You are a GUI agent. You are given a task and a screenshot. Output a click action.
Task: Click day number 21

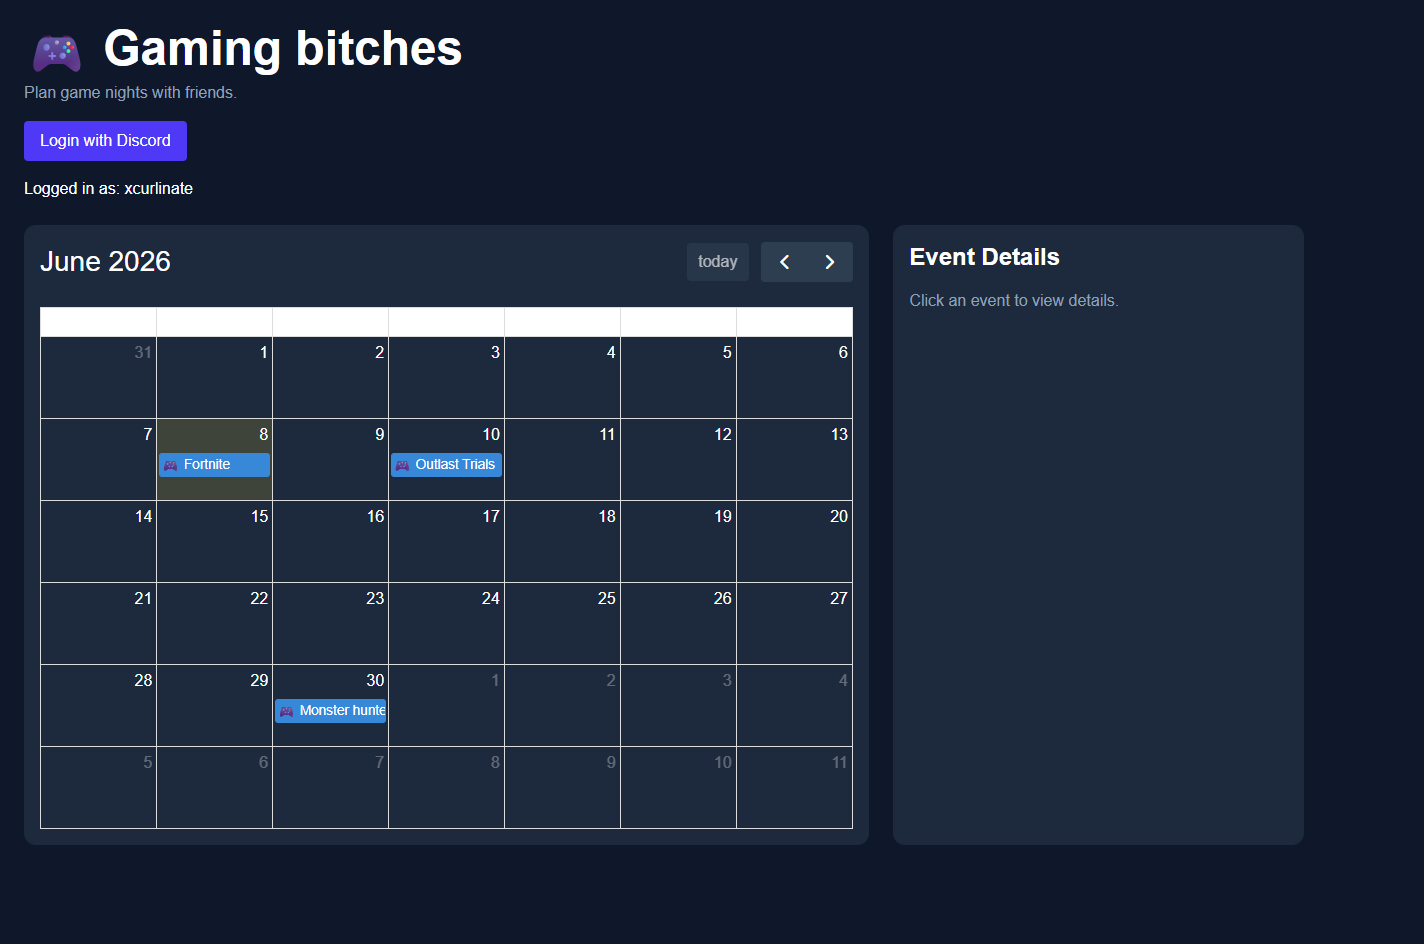coord(144,598)
